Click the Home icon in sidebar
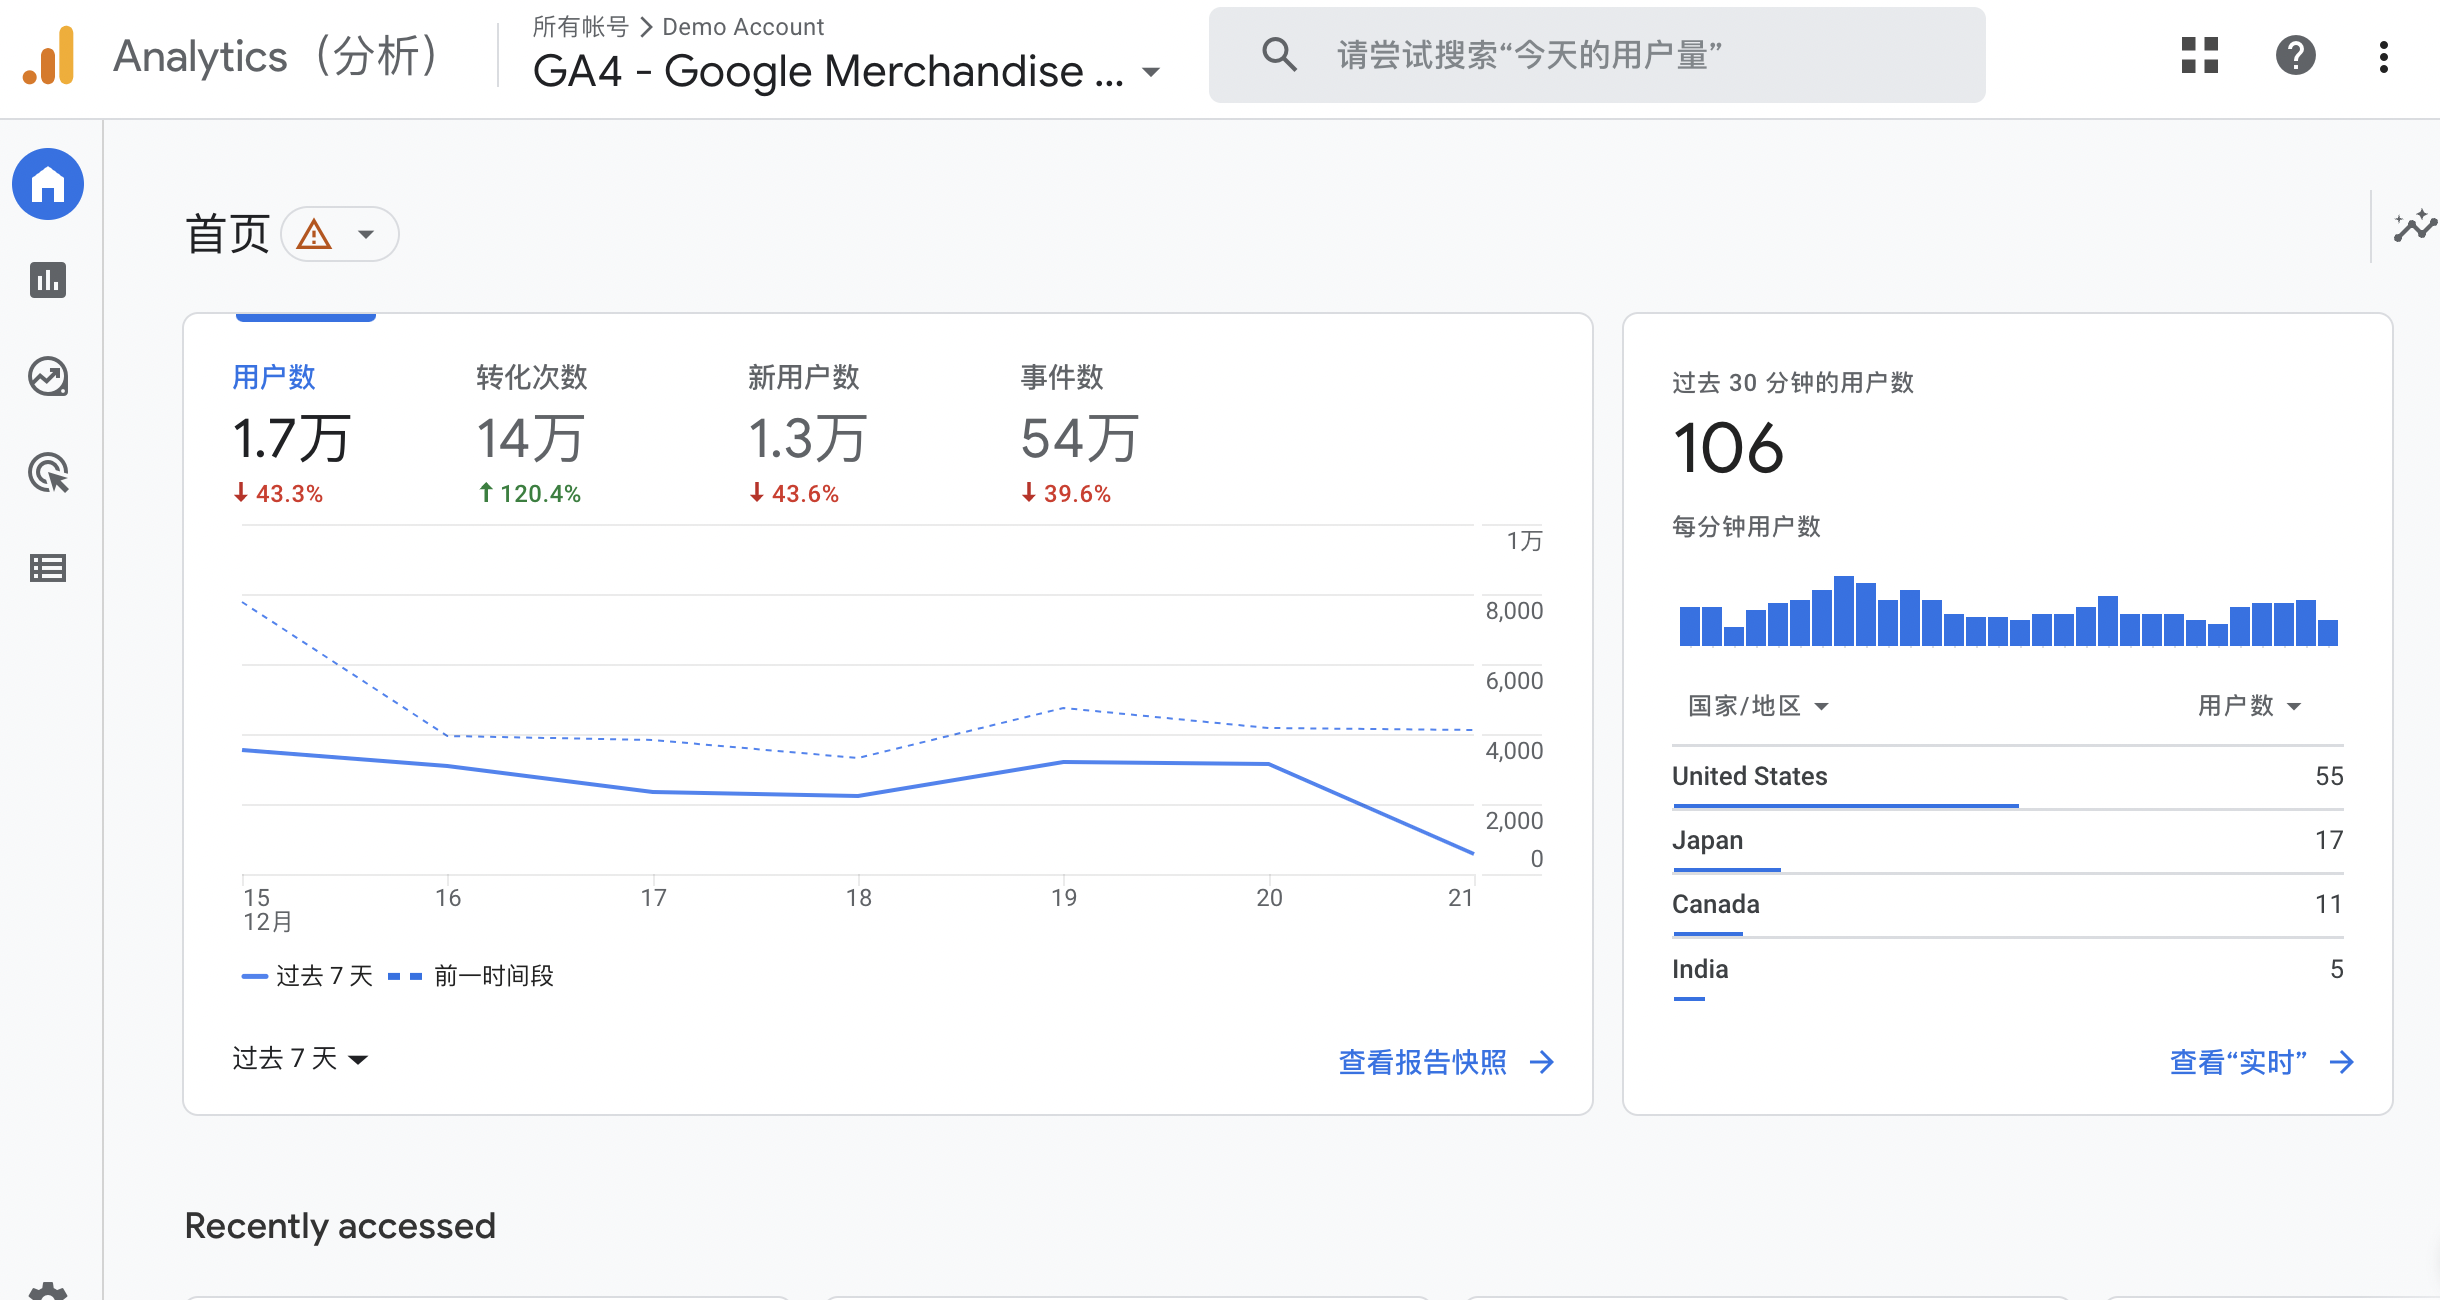The image size is (2440, 1300). 48,185
